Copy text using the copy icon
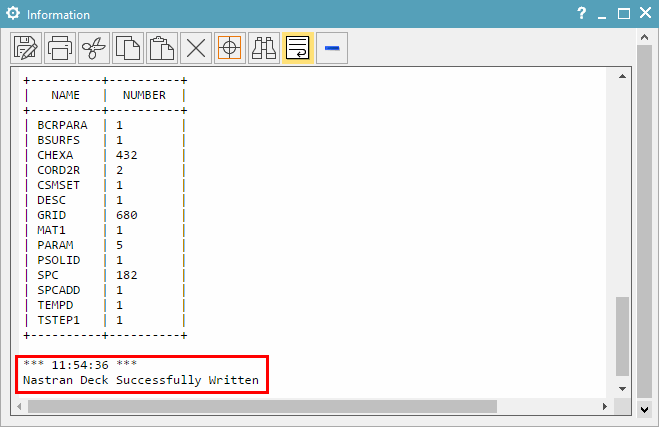This screenshot has height=427, width=659. coord(128,48)
